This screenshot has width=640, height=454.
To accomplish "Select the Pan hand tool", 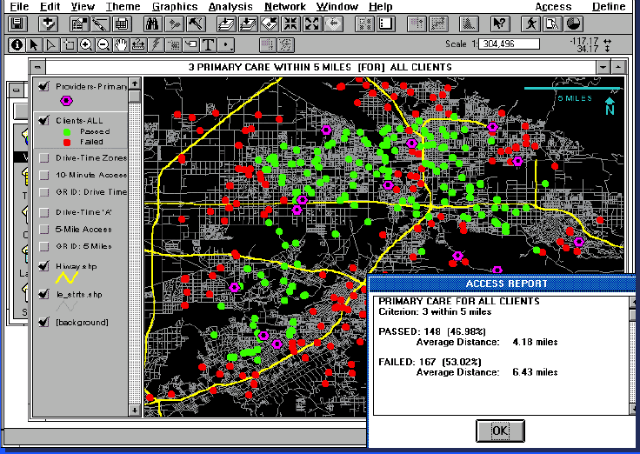I will 121,44.
